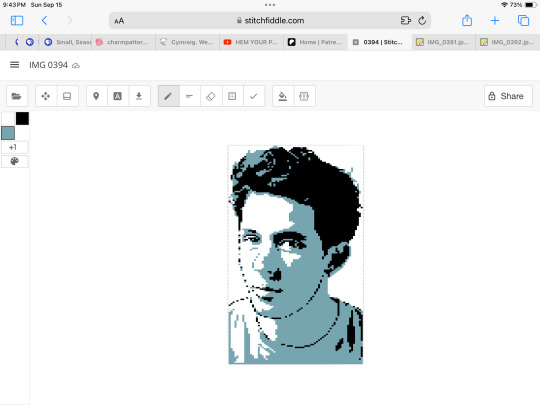
Task: Switch to the HEM YOUR P... YouTube tab
Action: [251, 42]
